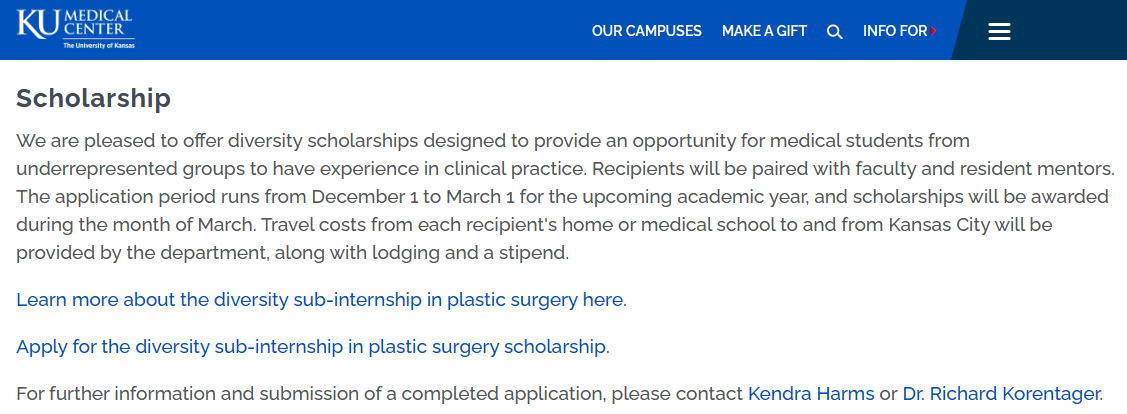Viewport: 1127px width, 414px height.
Task: Click the word 'here' ending the Learn more link
Action: [602, 299]
